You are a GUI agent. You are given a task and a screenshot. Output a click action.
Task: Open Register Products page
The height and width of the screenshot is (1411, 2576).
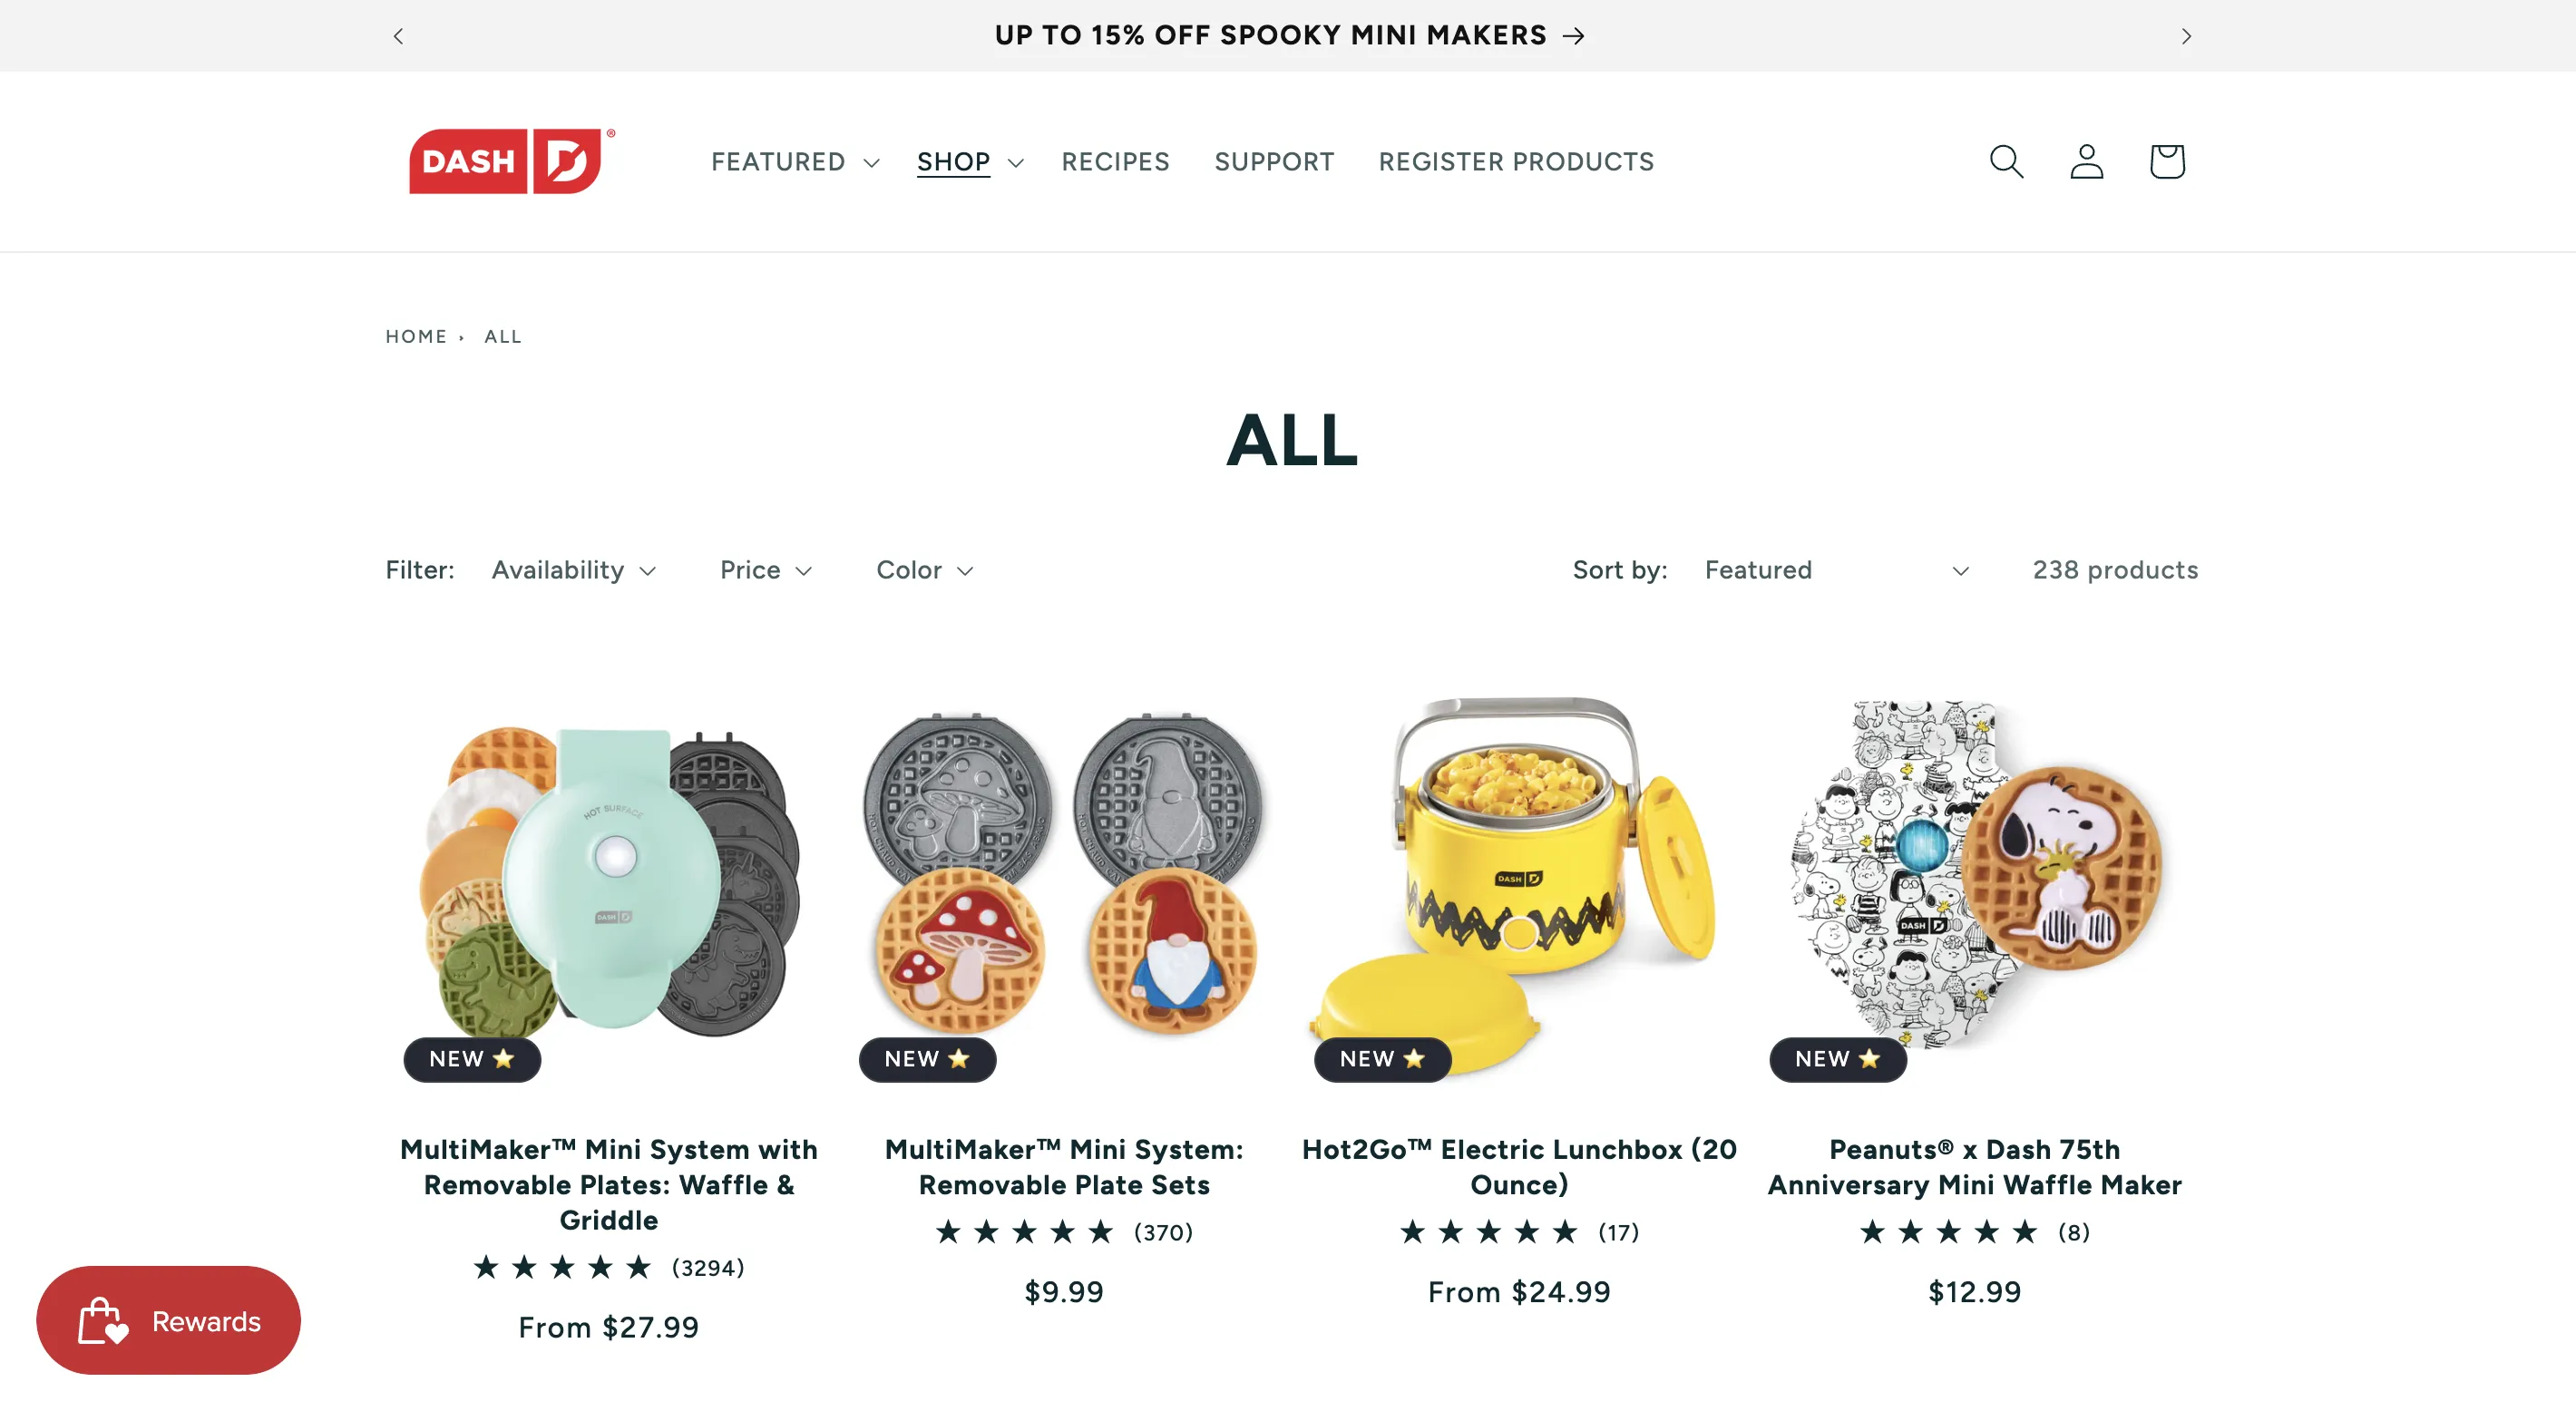[x=1516, y=162]
